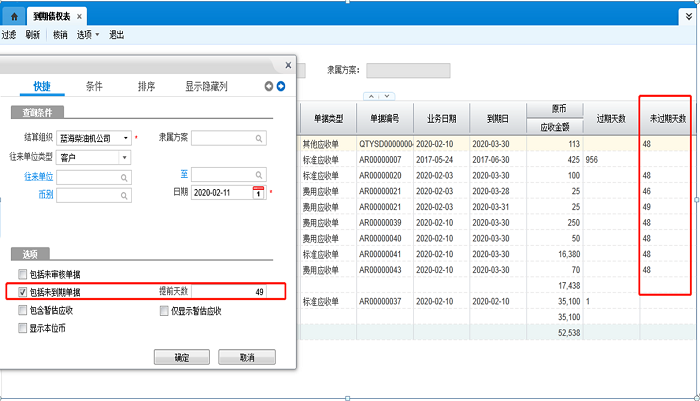Click search icon in 往来单位 field
Viewport: 700px width, 401px height.
[124, 176]
